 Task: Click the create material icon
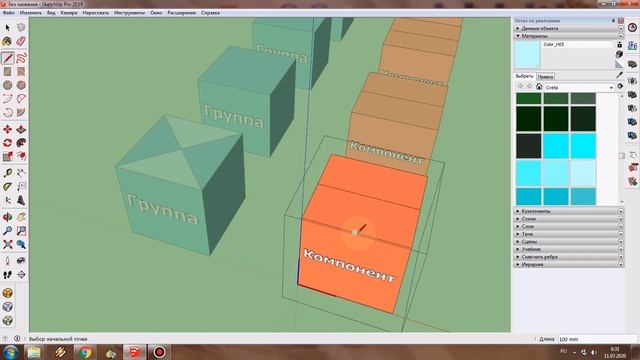[620, 54]
